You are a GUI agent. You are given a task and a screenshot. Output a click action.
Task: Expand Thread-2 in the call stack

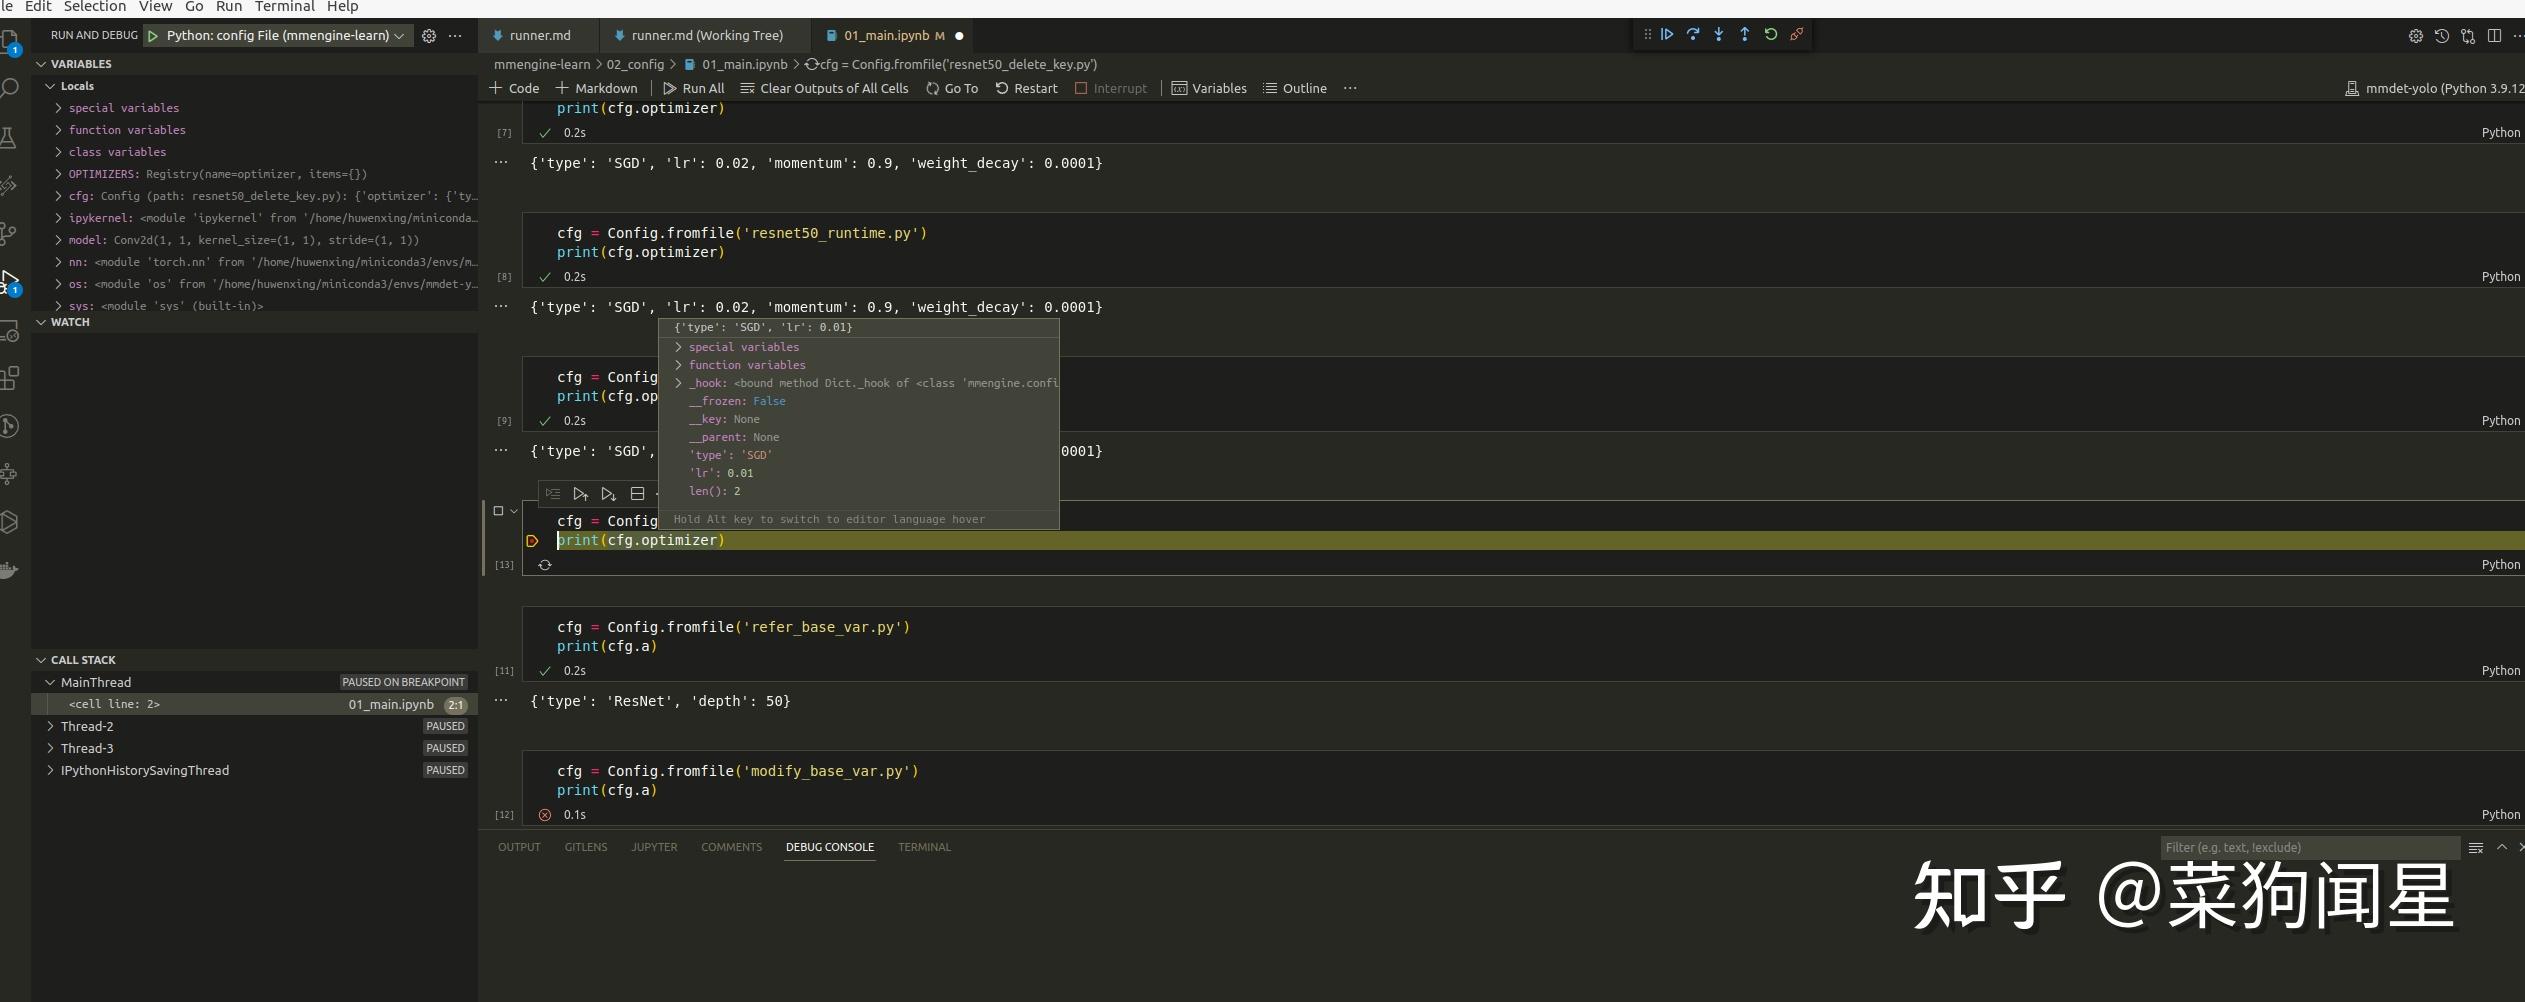pyautogui.click(x=50, y=726)
